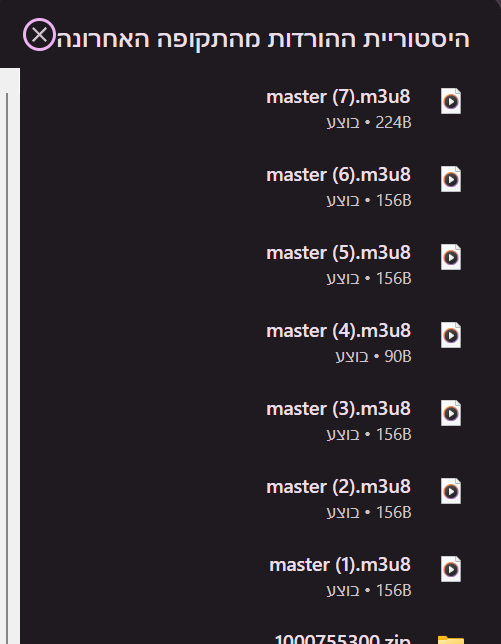Click the vertical scrollbar on the left edge
This screenshot has height=644, width=501.
(x=7, y=368)
